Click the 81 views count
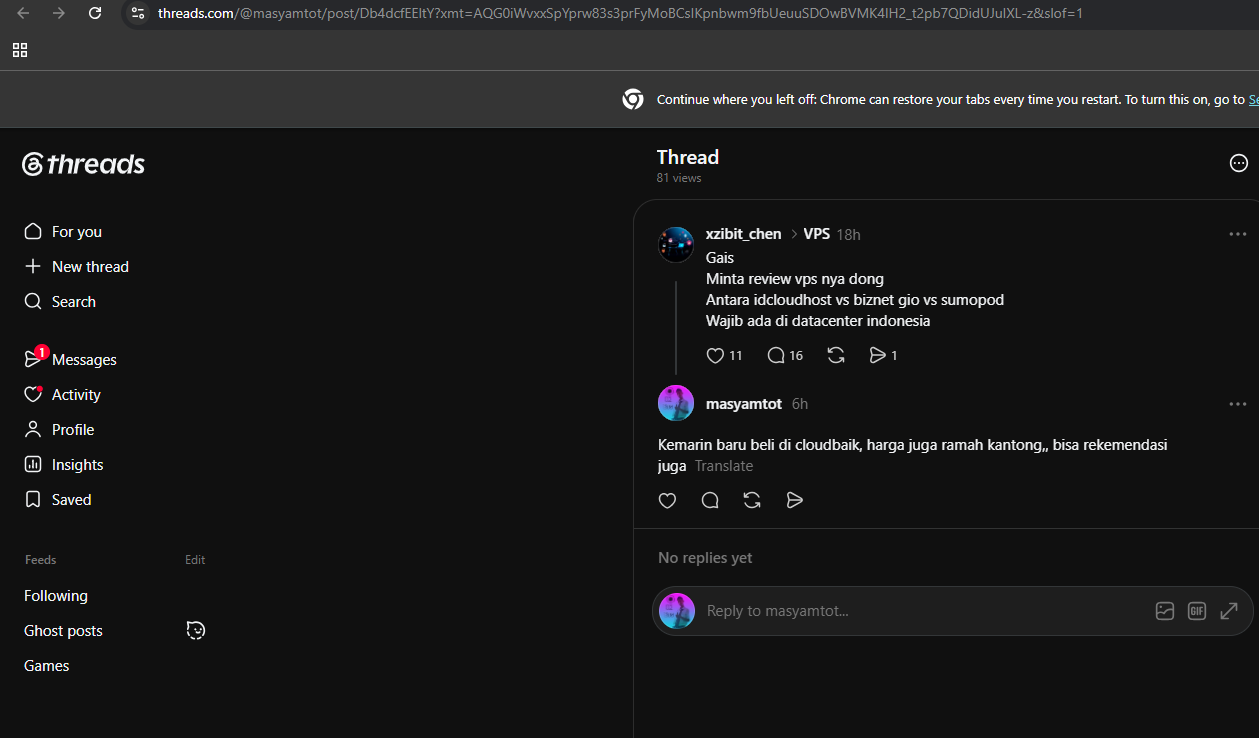Screen dimensions: 1259x738 click(x=679, y=178)
